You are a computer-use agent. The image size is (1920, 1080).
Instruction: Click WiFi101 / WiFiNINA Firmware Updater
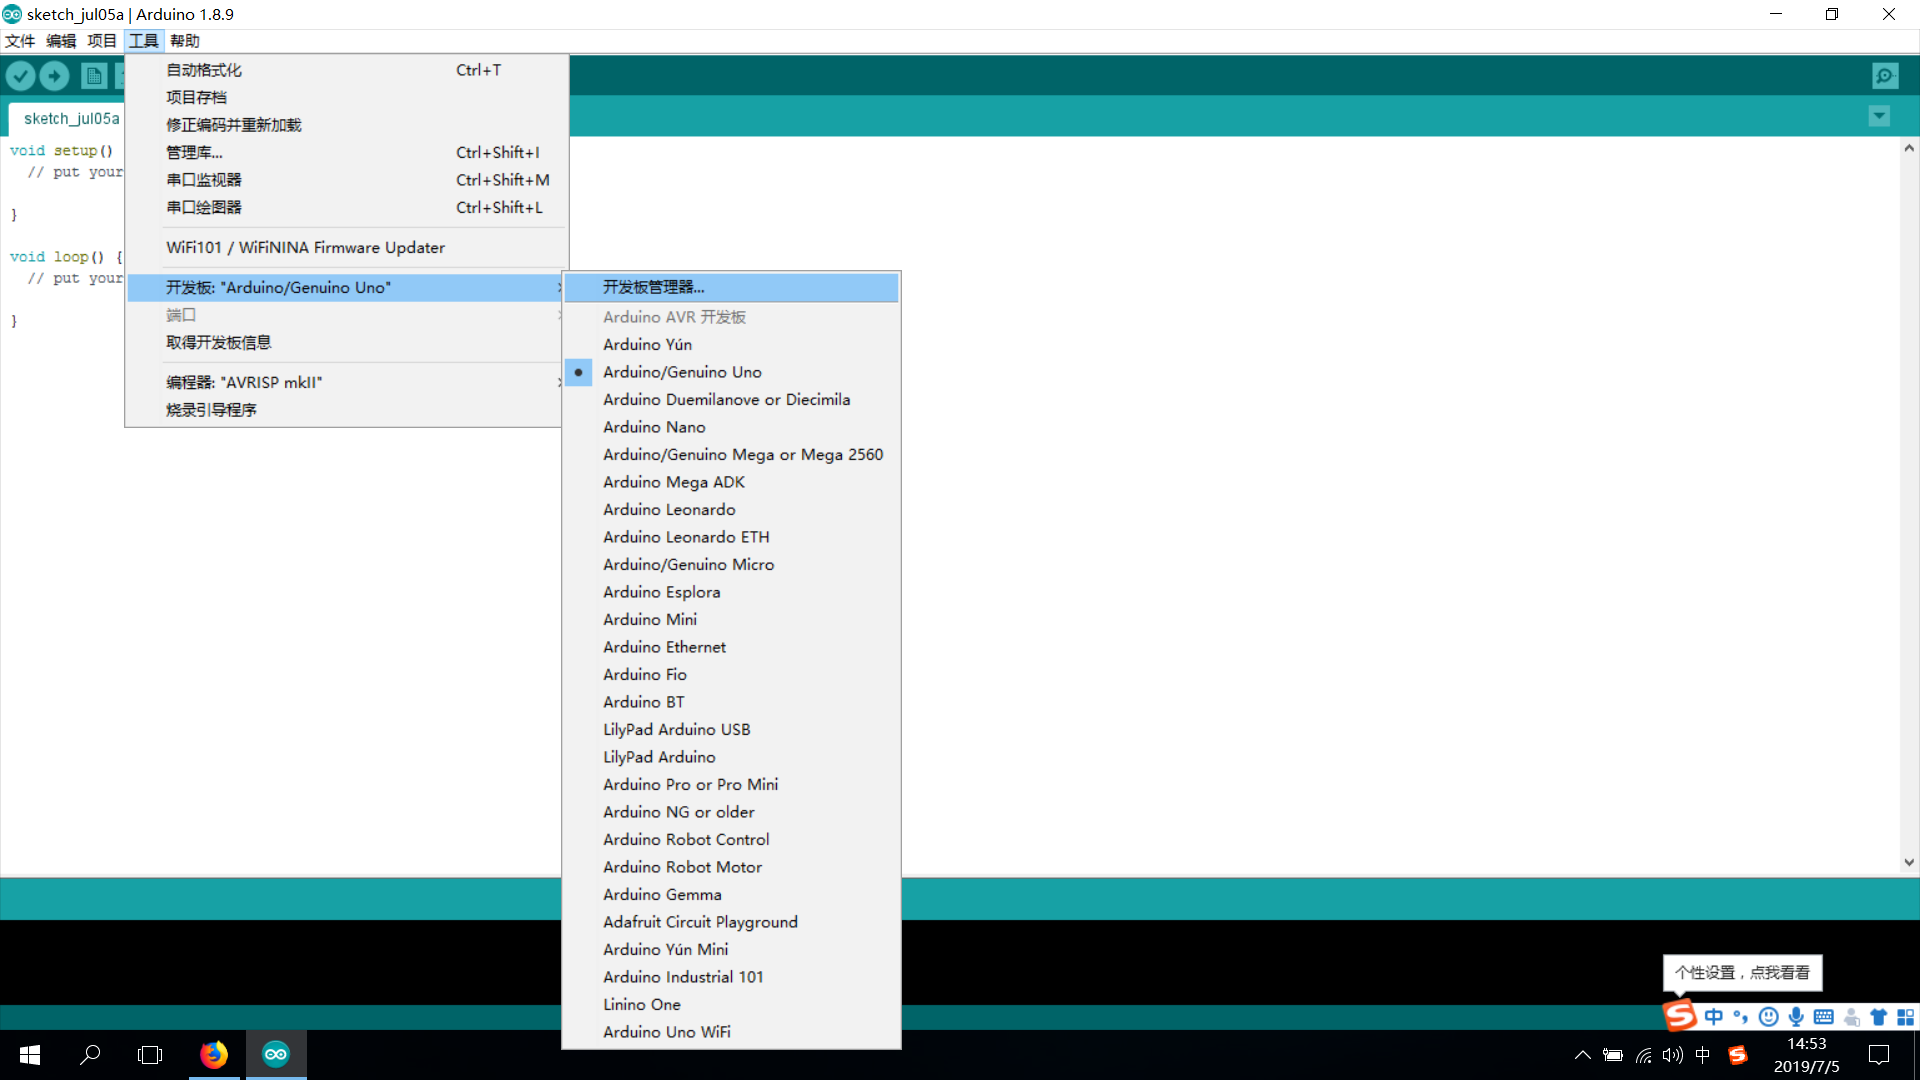[x=305, y=248]
